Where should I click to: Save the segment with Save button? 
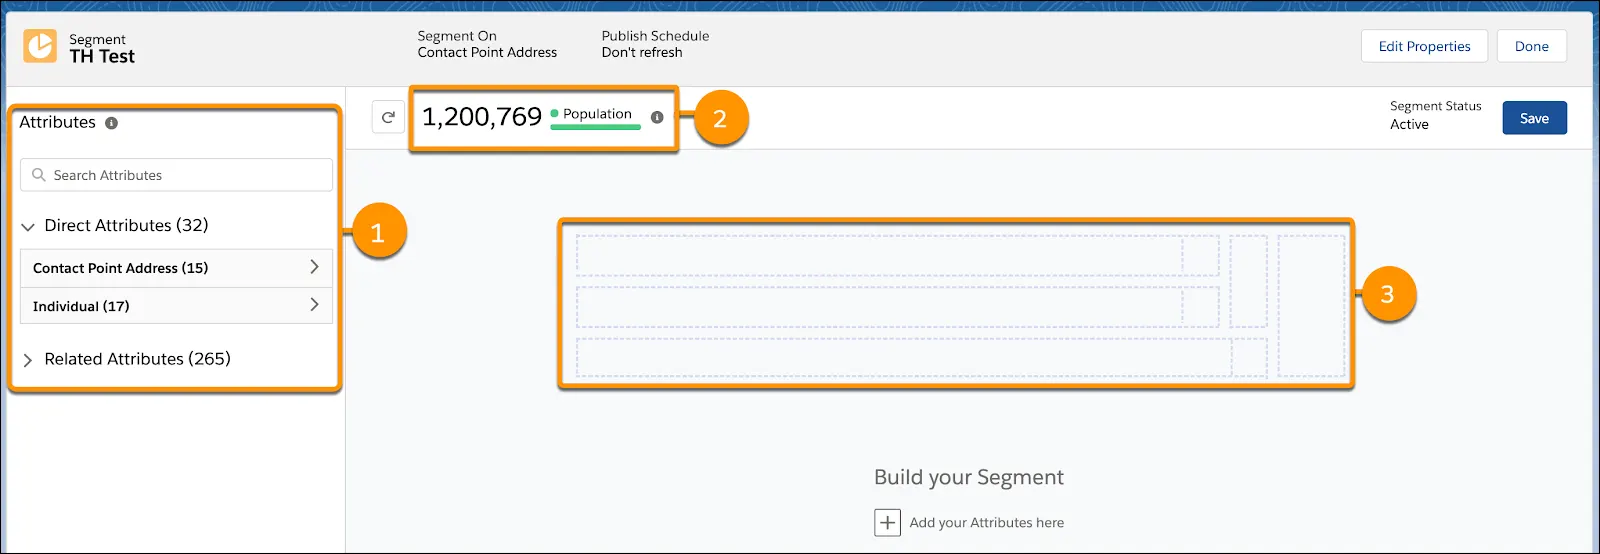pos(1534,118)
